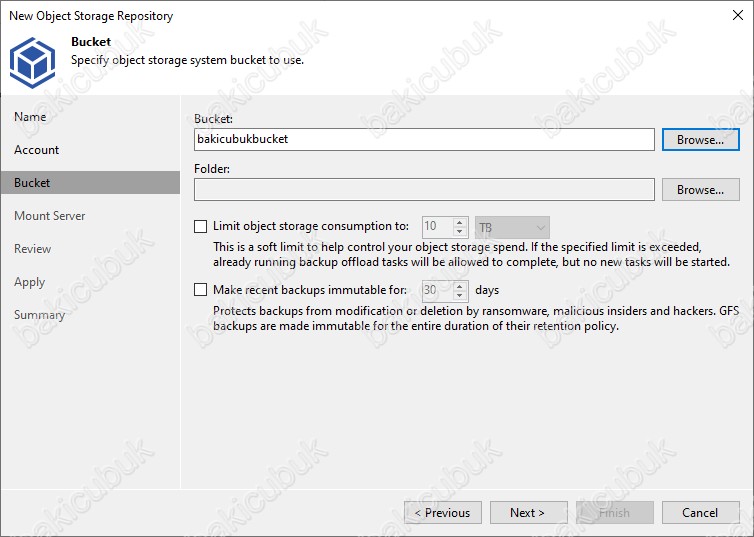Select the Bucket wizard step
Image resolution: width=754 pixels, height=537 pixels.
(x=90, y=183)
